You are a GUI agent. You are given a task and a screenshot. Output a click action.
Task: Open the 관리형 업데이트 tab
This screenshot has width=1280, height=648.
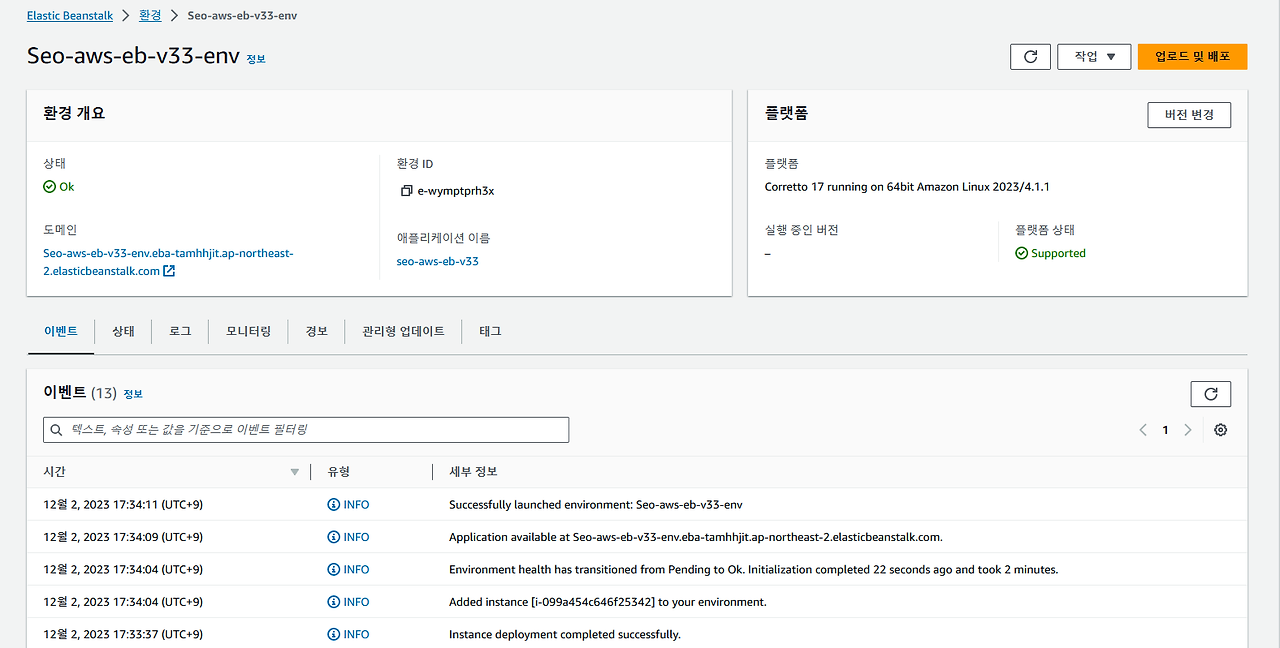tap(403, 331)
